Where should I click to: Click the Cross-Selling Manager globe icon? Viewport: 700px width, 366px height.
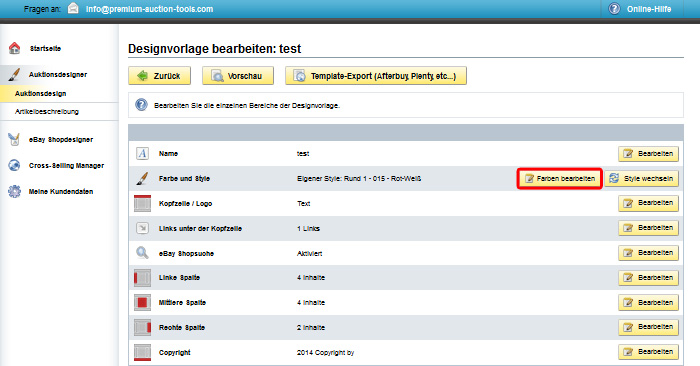point(14,165)
